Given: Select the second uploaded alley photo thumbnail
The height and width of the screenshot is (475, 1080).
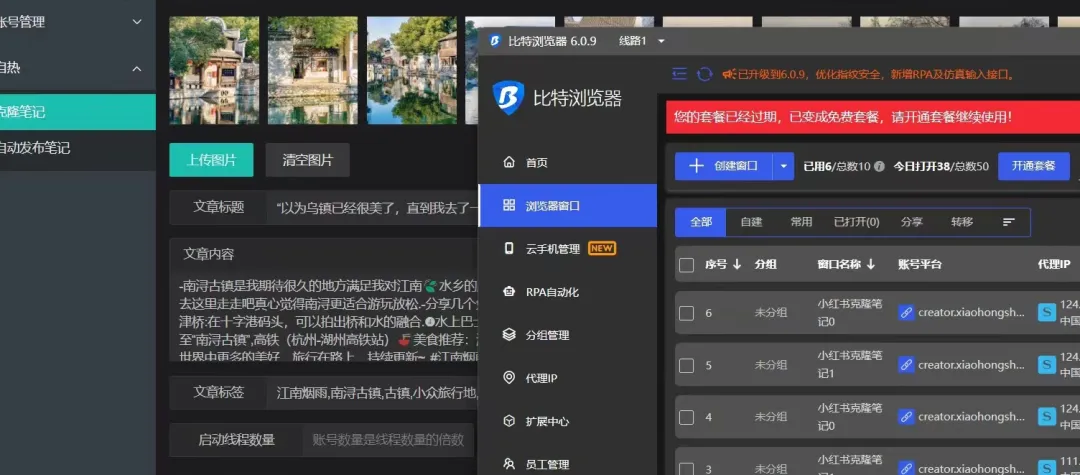Looking at the screenshot, I should point(313,70).
